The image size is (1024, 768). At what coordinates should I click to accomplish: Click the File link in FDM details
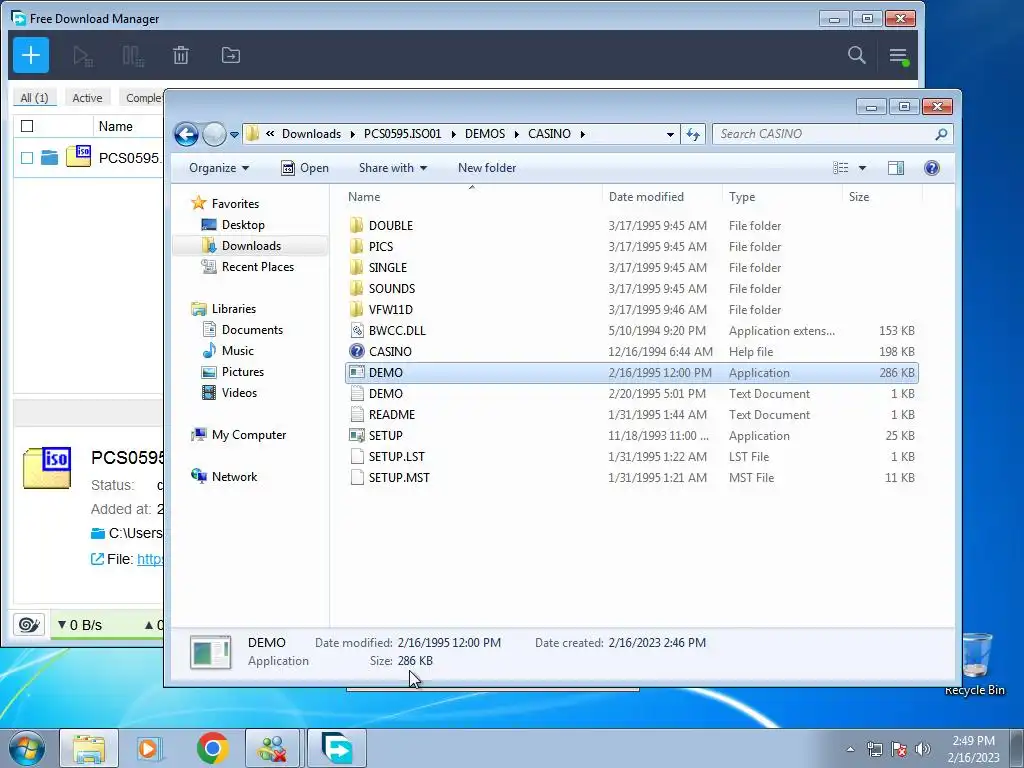pos(150,559)
